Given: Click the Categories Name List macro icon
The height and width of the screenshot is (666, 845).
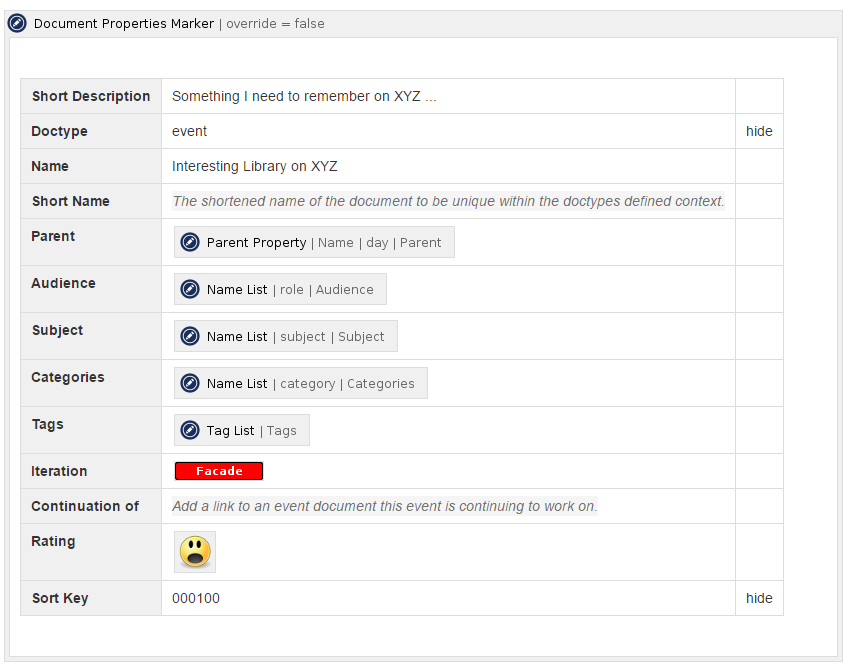Looking at the screenshot, I should [190, 383].
